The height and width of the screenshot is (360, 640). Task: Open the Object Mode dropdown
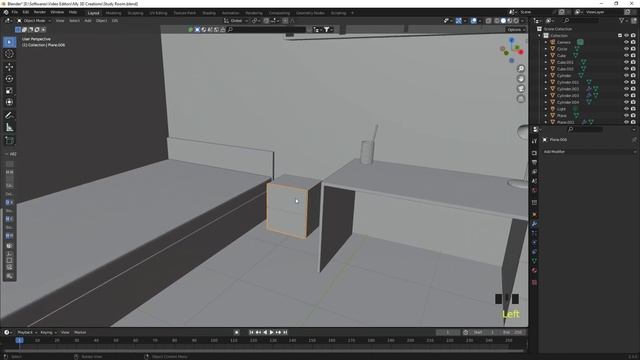[34, 20]
